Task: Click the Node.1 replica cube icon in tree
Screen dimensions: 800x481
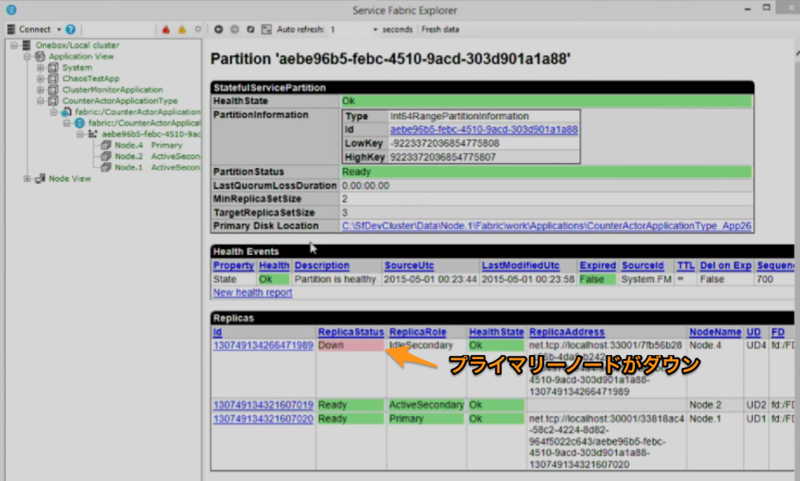Action: [106, 167]
